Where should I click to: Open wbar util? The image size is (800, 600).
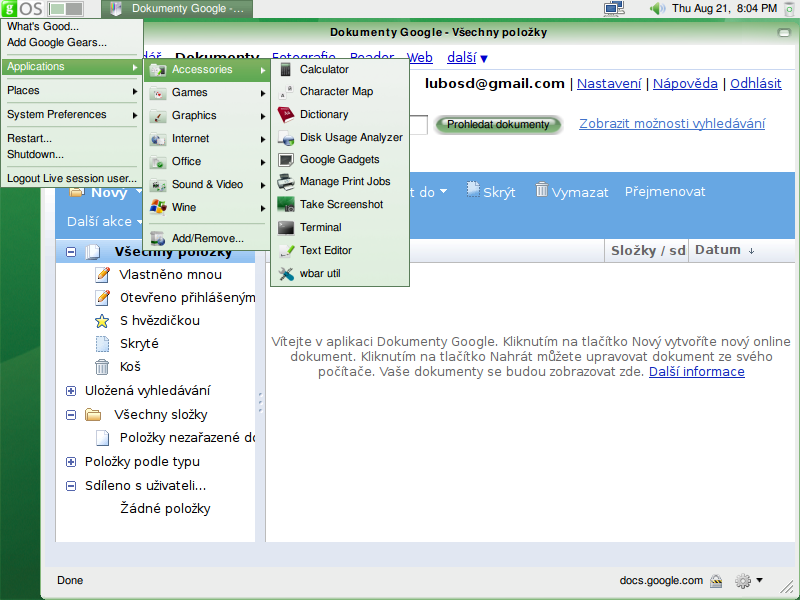[x=340, y=273]
